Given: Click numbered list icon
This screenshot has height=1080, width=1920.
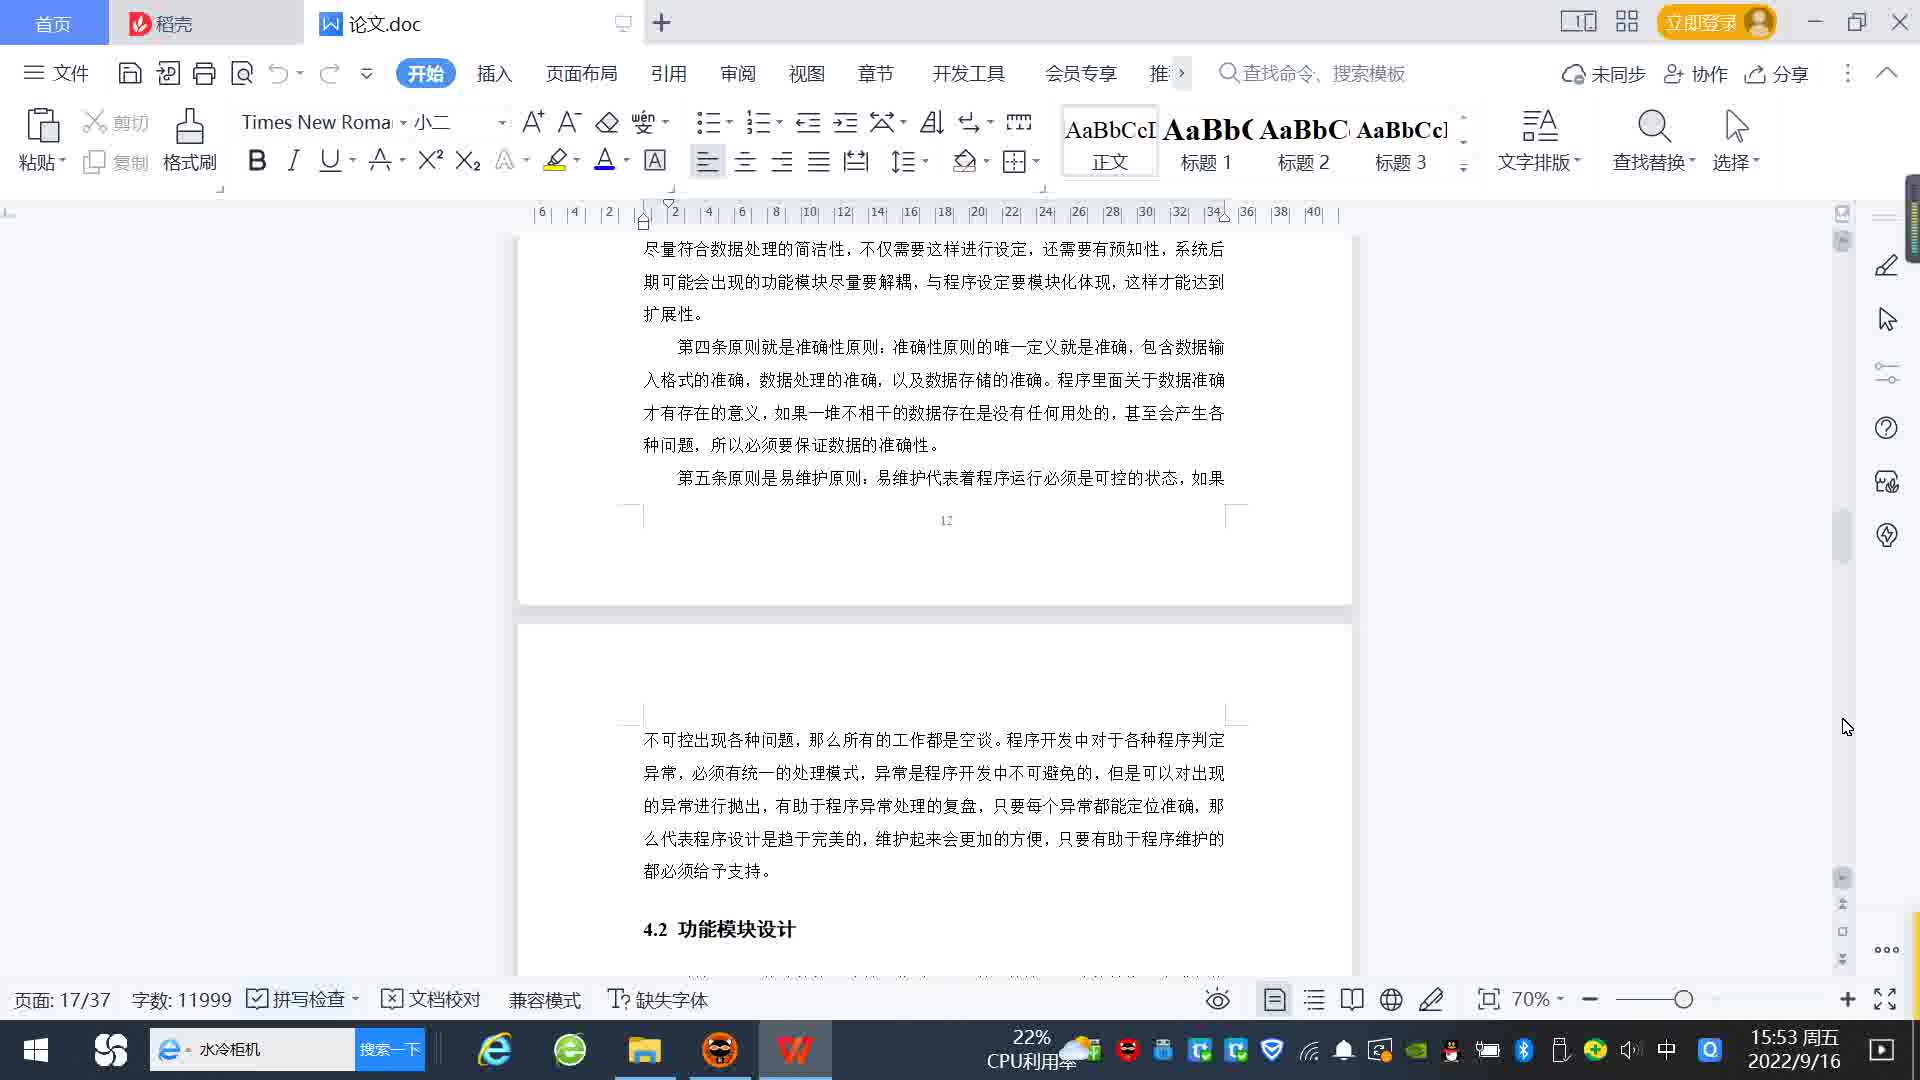Looking at the screenshot, I should (759, 122).
